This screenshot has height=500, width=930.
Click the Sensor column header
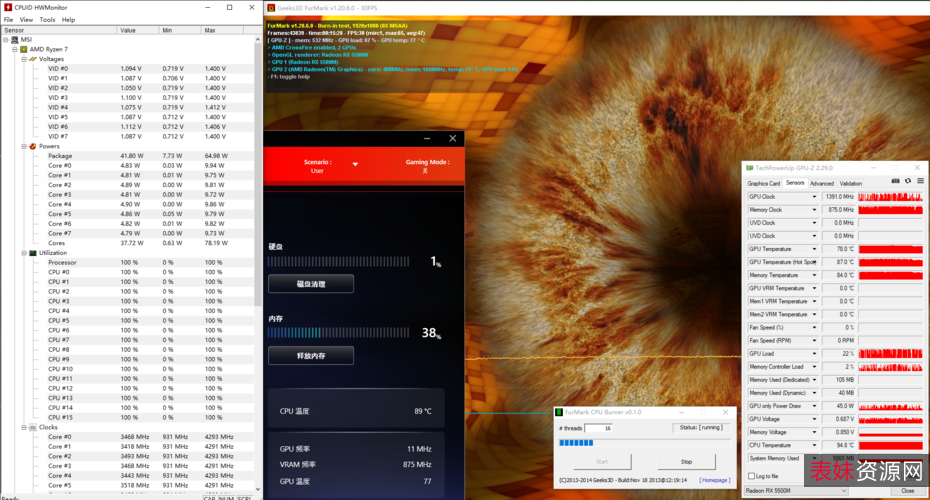(x=59, y=30)
